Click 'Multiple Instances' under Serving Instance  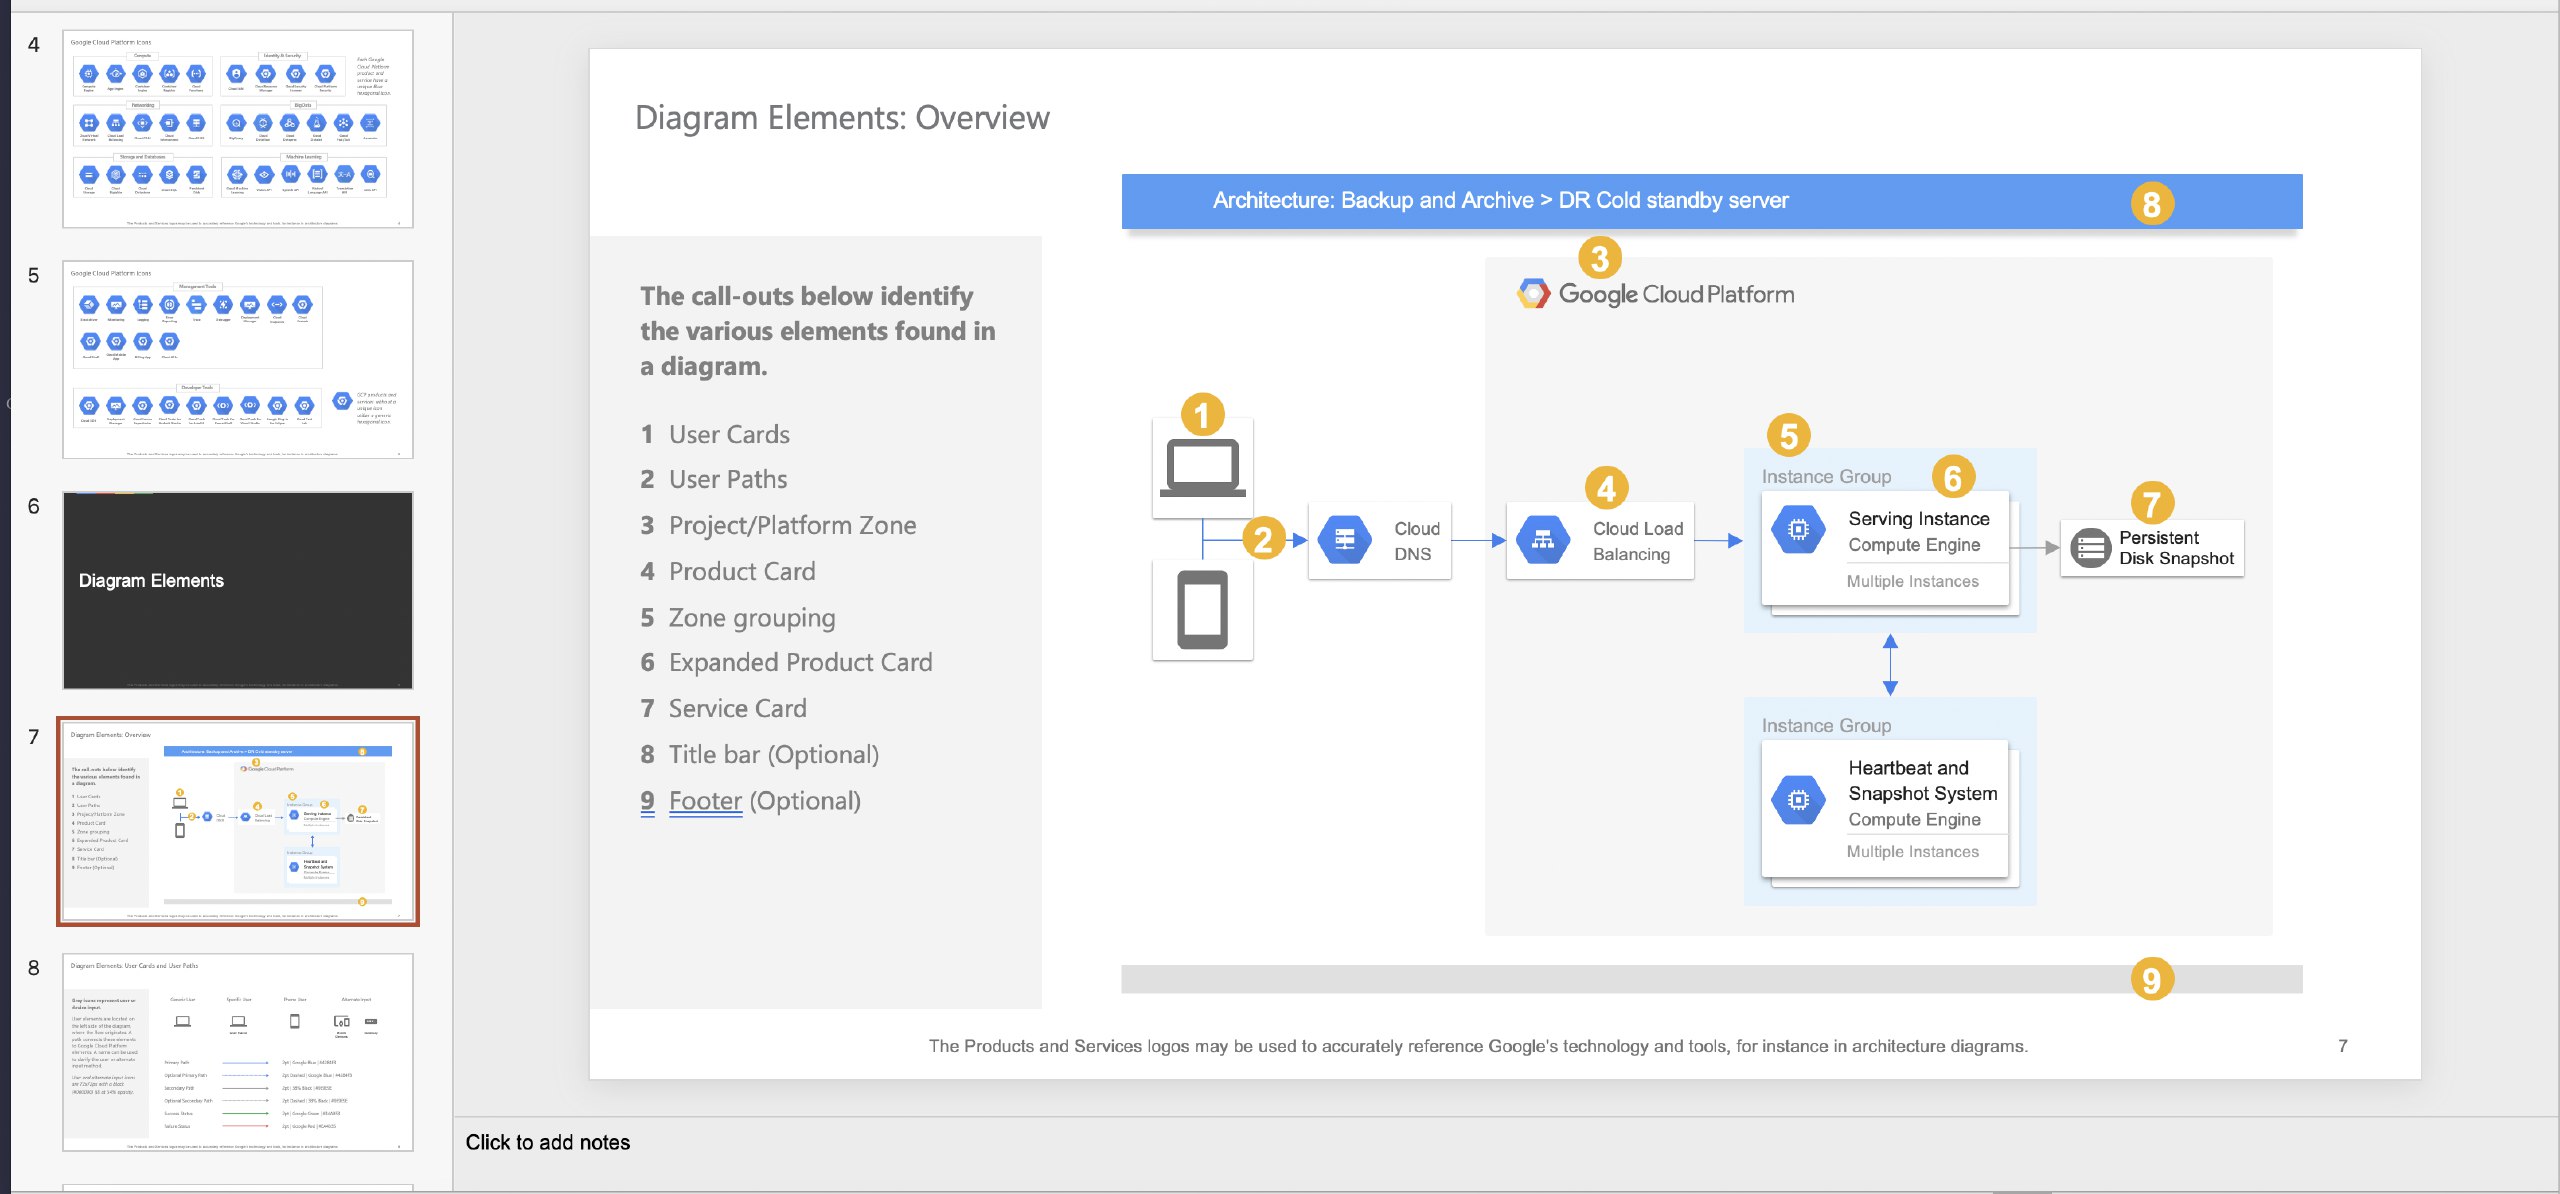pyautogui.click(x=1912, y=582)
